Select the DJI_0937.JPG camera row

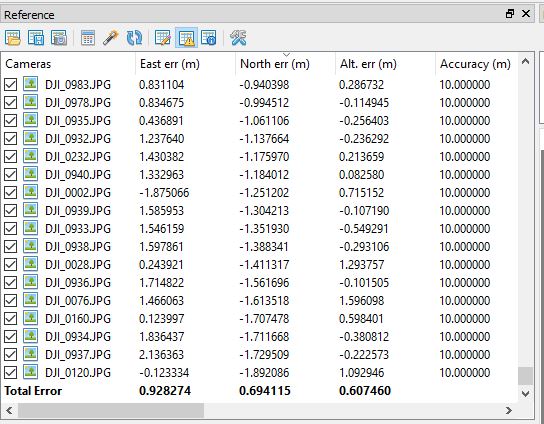259,355
